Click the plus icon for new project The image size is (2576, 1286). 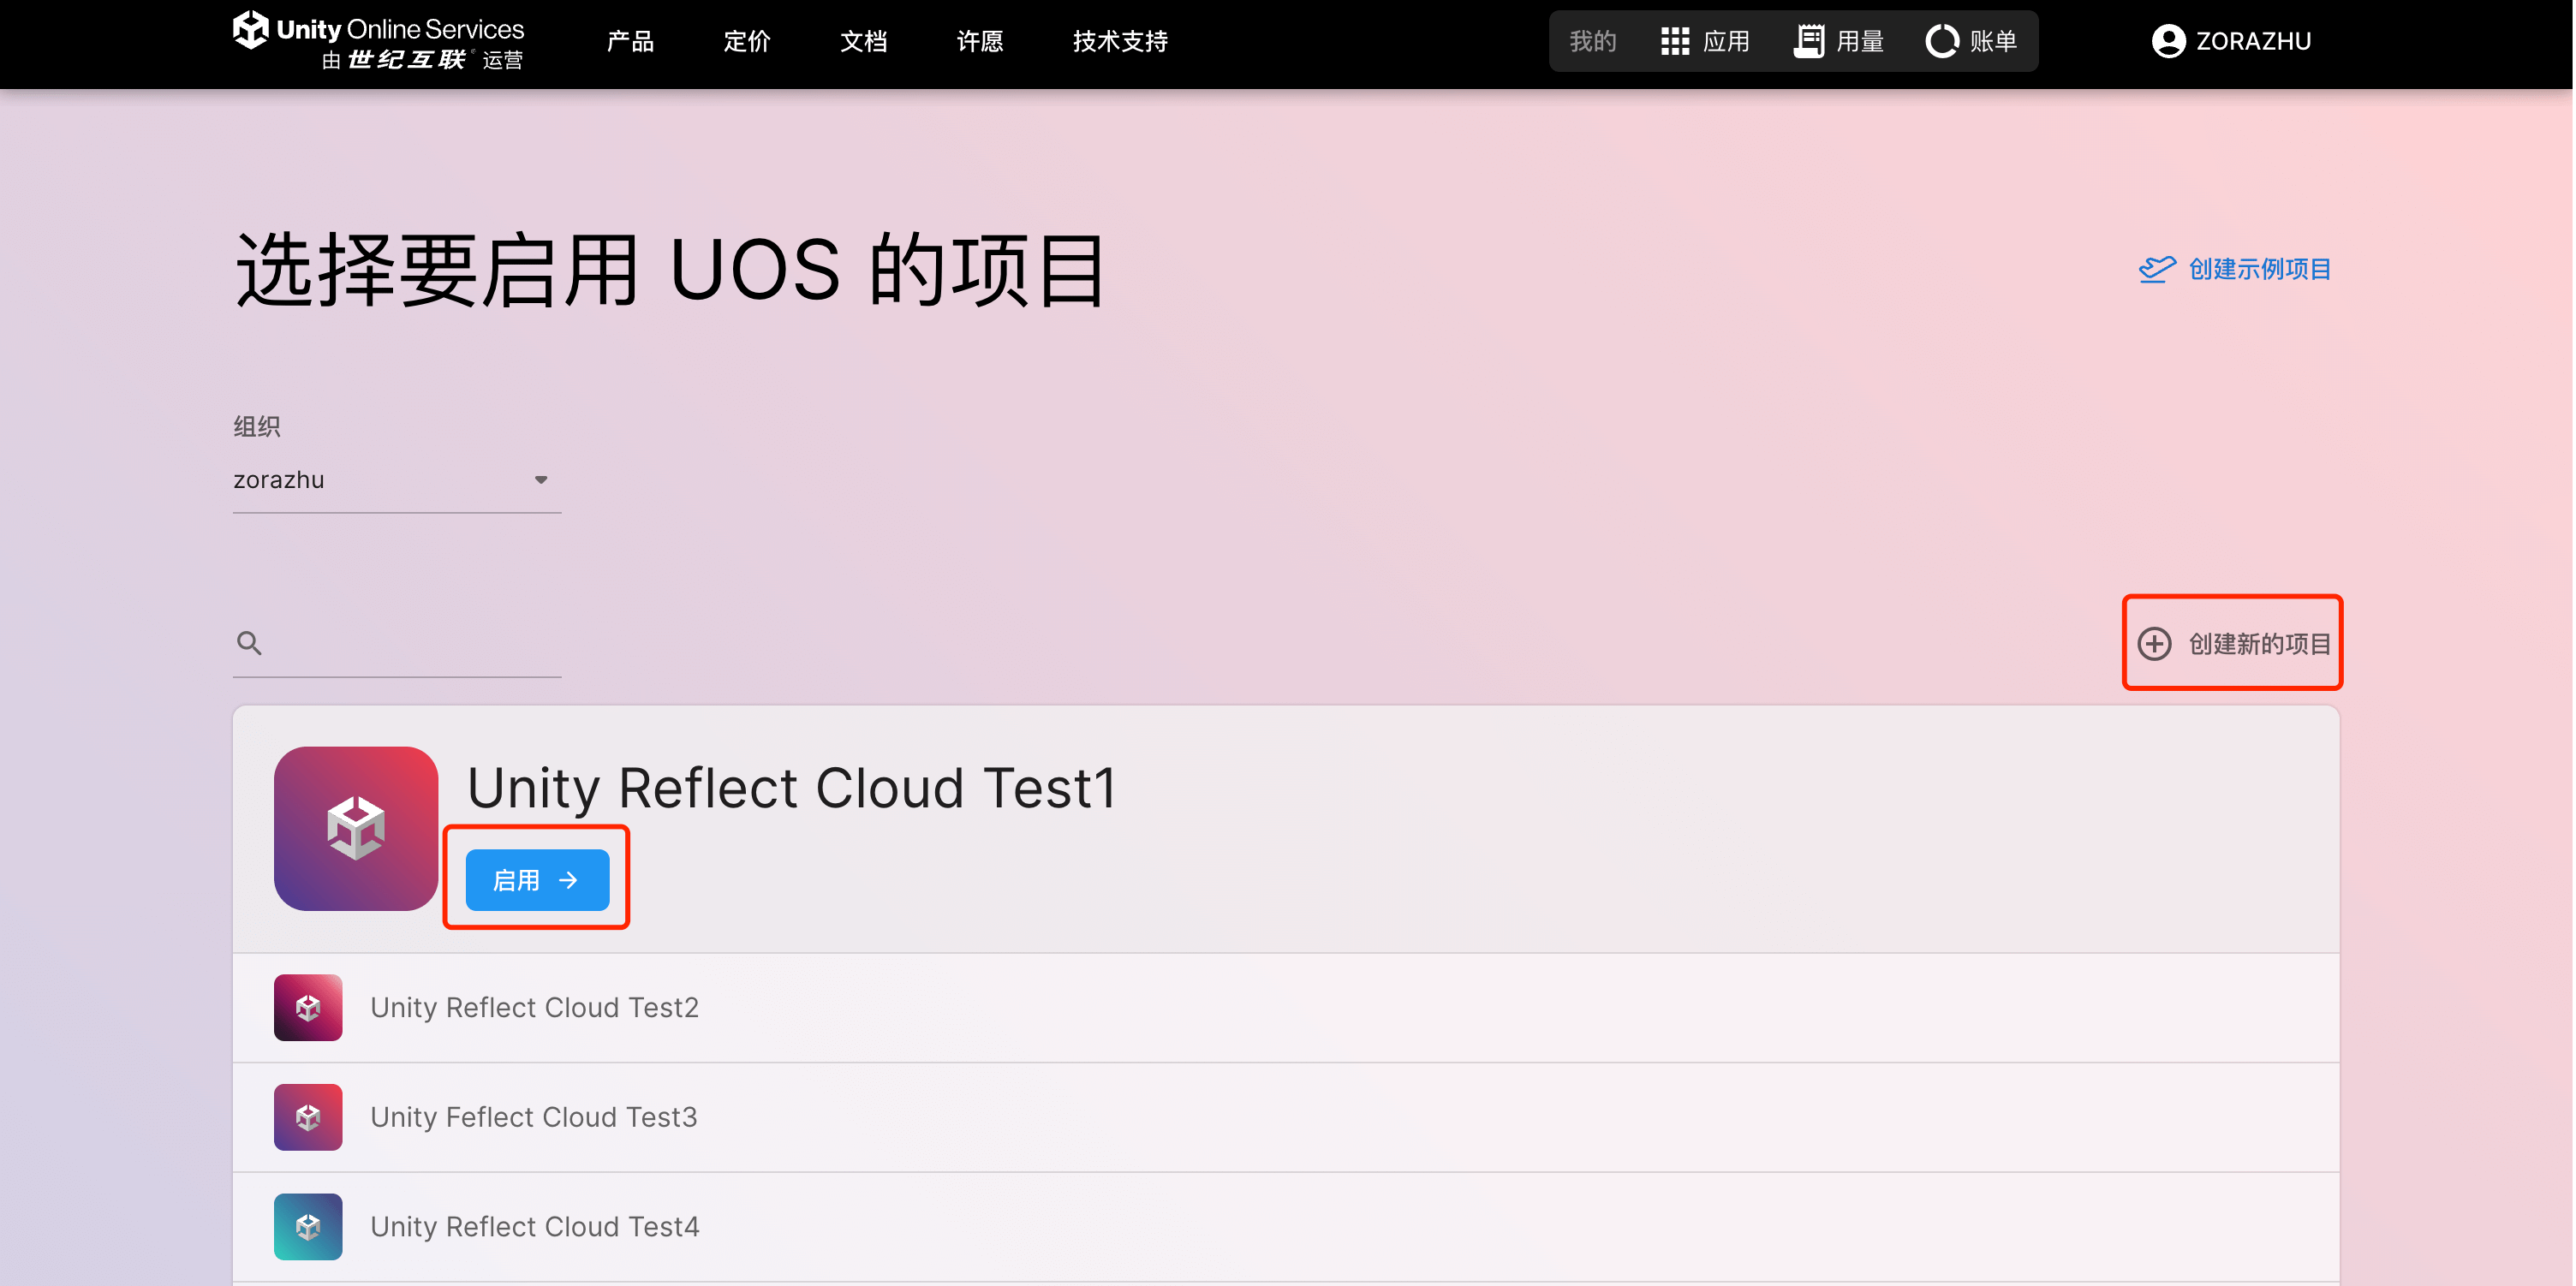pyautogui.click(x=2154, y=644)
